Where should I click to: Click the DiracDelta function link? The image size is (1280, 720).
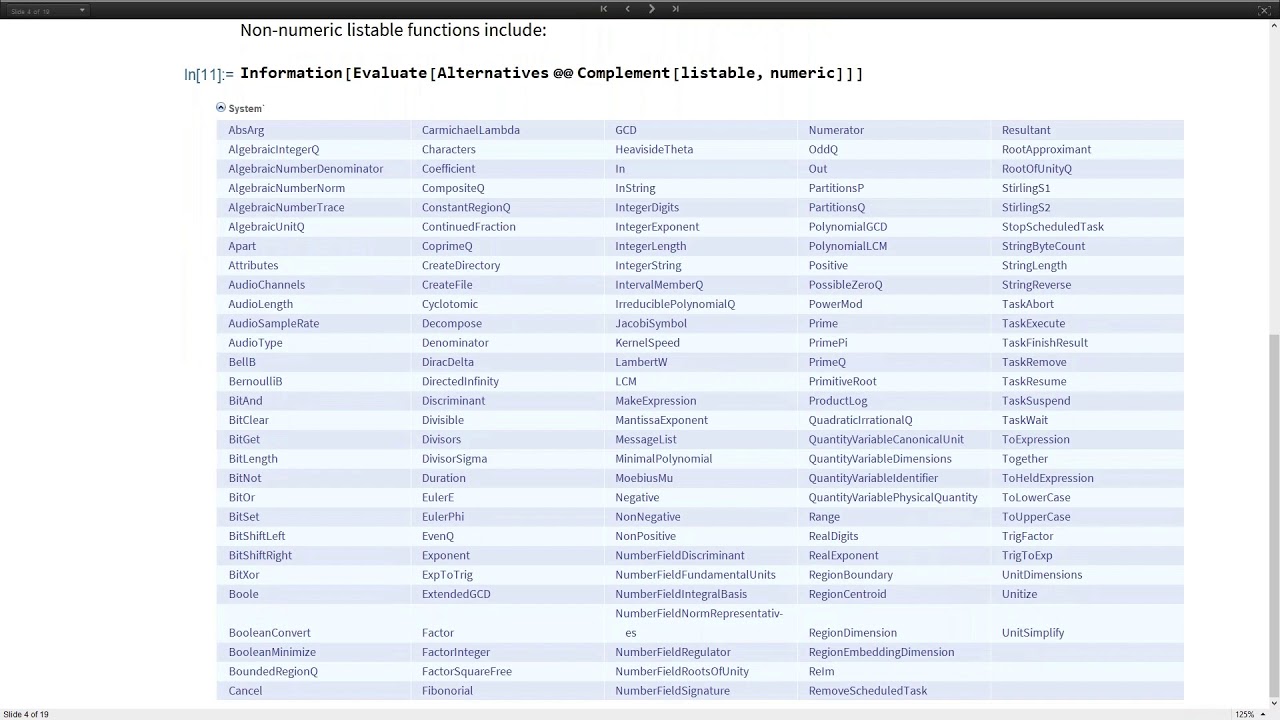[x=447, y=362]
